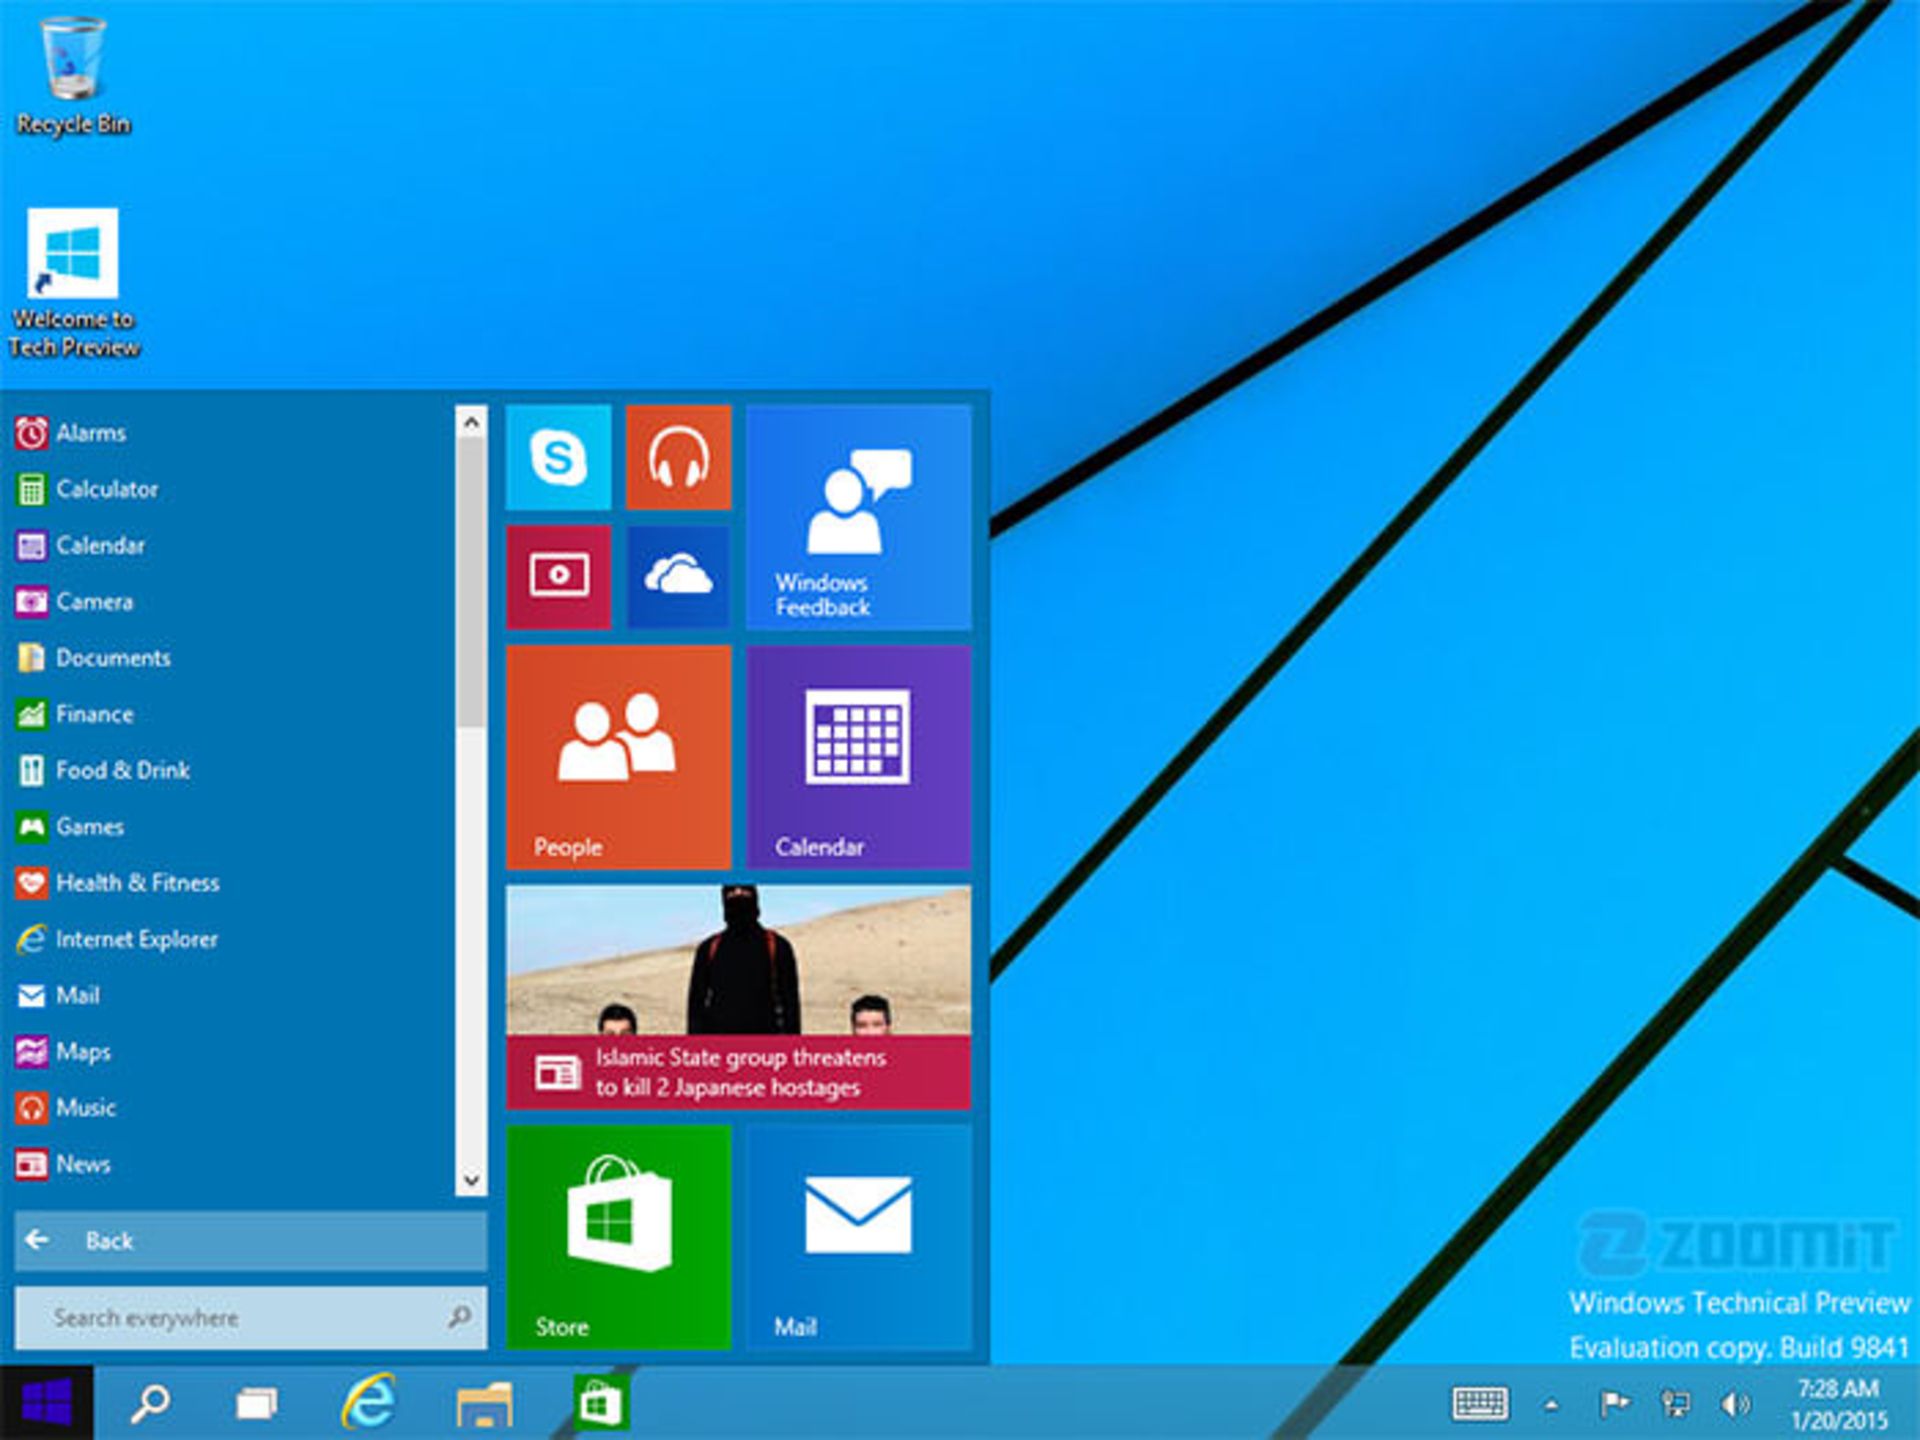Viewport: 1920px width, 1440px height.
Task: Open the Skype tile
Action: (558, 458)
